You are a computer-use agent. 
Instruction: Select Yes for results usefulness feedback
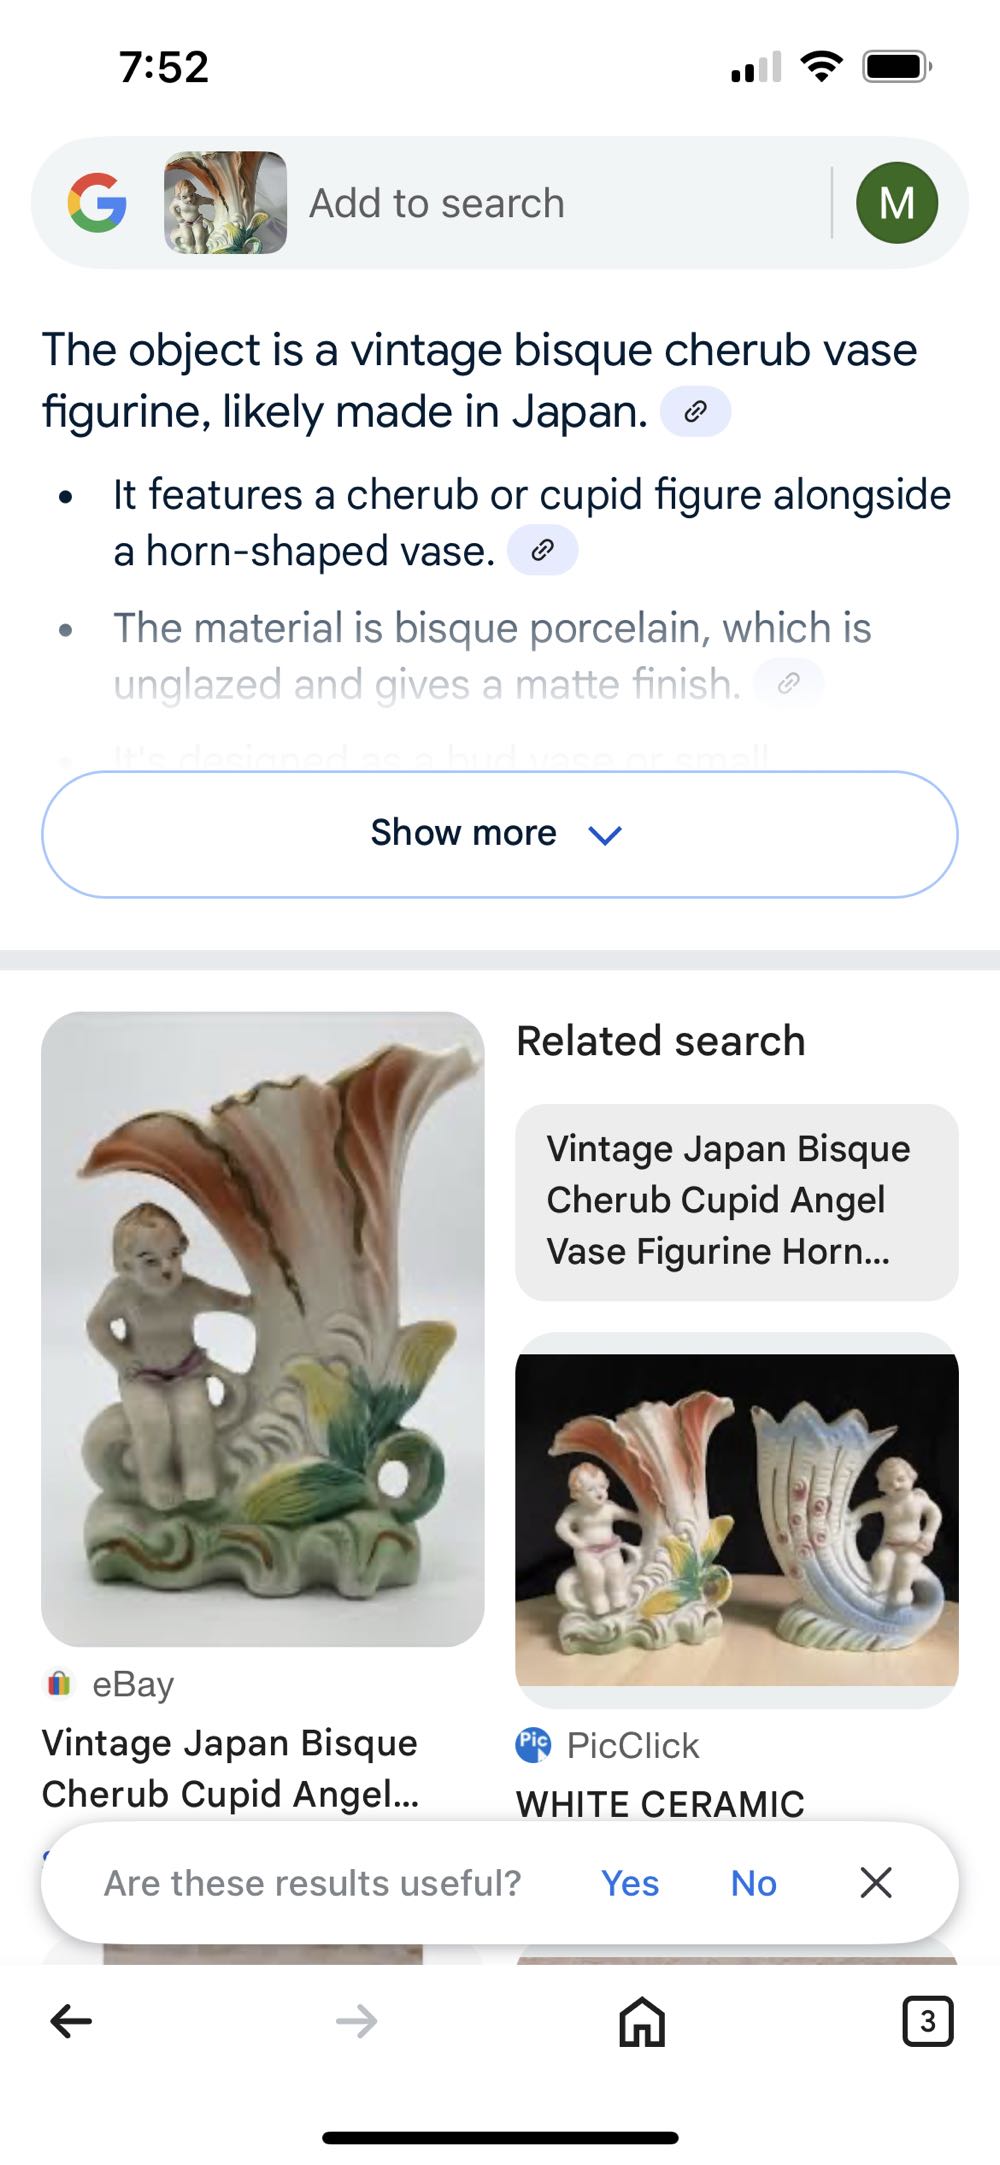(x=629, y=1882)
